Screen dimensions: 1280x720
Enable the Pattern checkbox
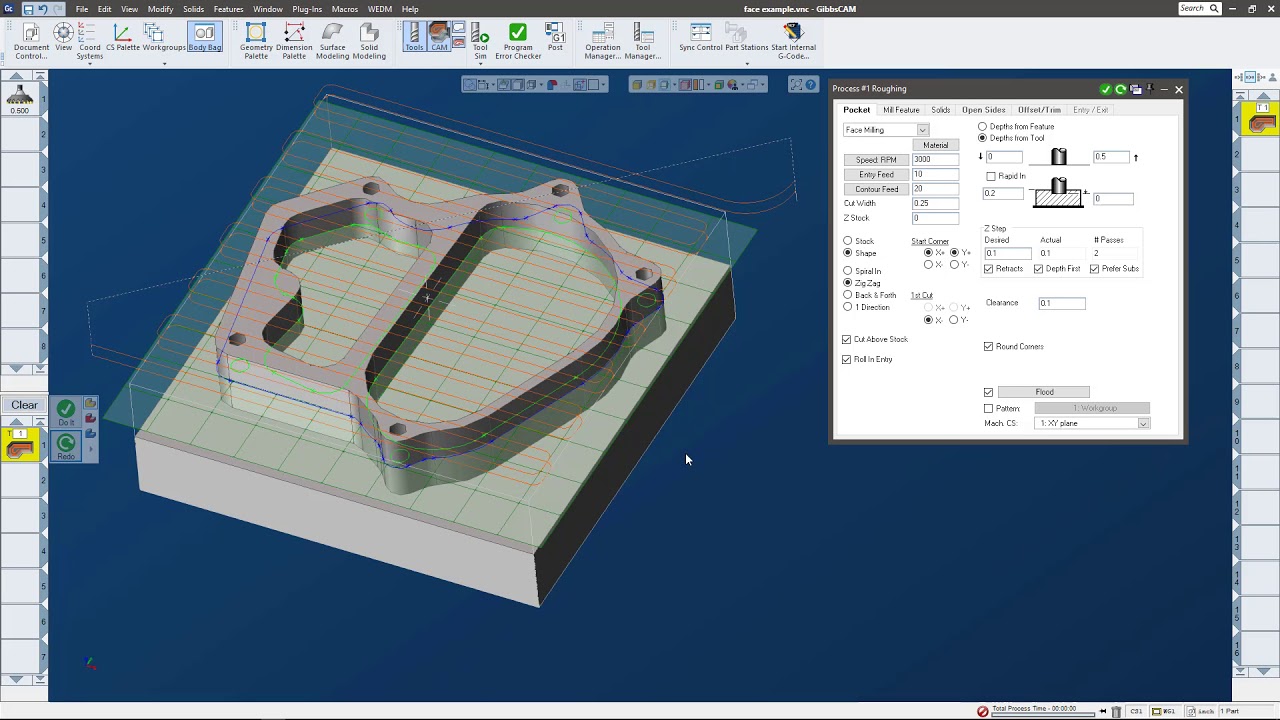click(989, 409)
